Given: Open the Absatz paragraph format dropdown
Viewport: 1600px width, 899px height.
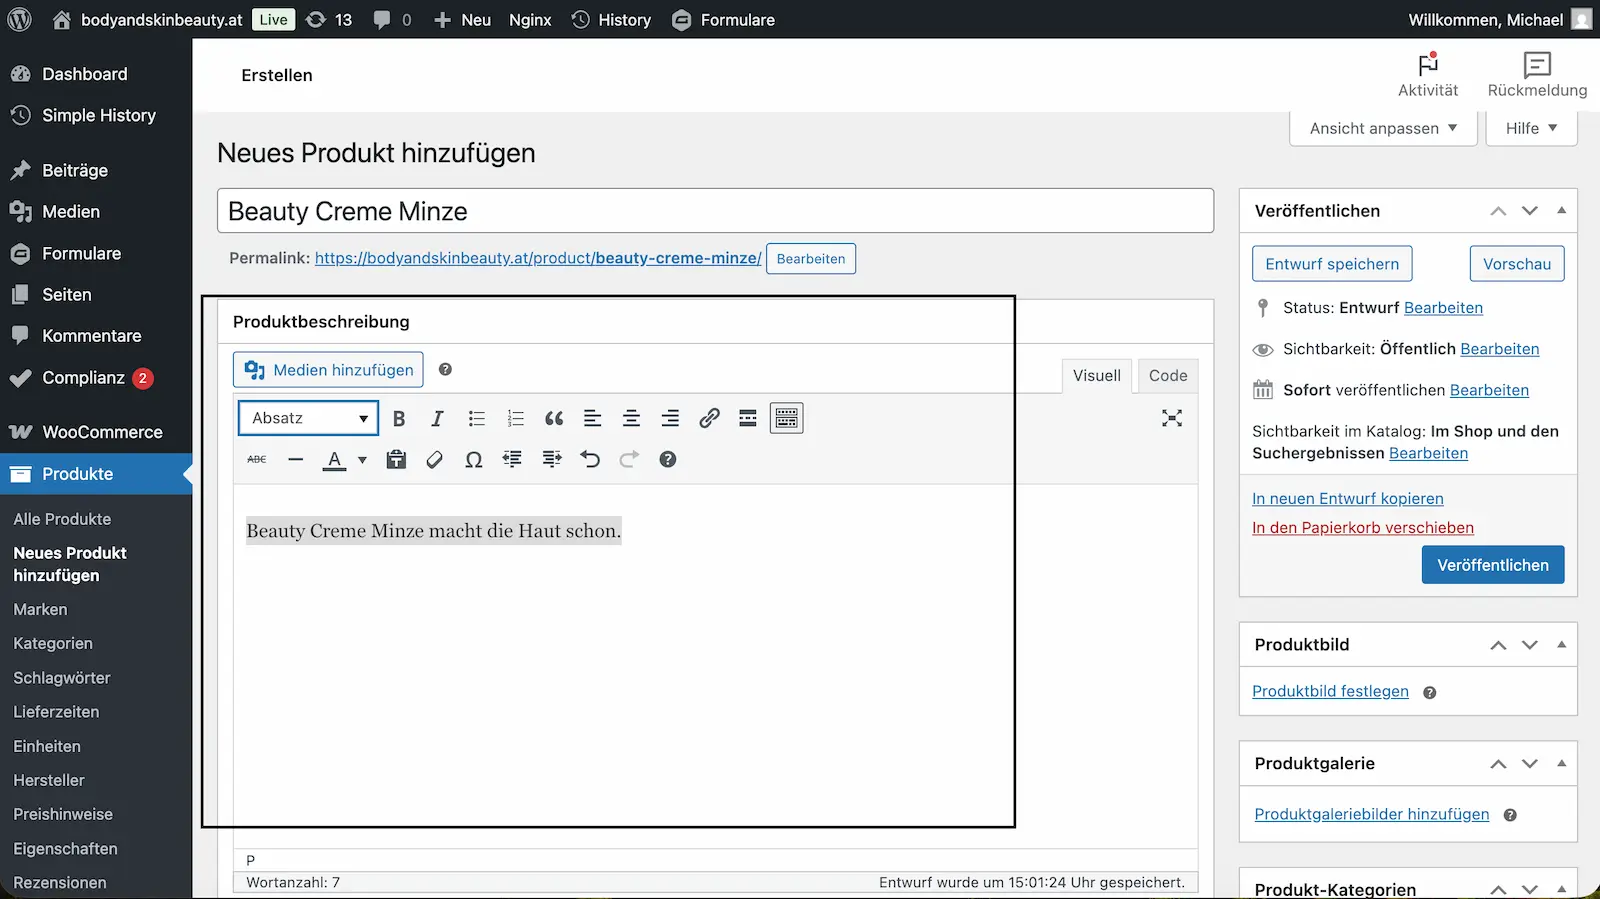Looking at the screenshot, I should click(308, 418).
